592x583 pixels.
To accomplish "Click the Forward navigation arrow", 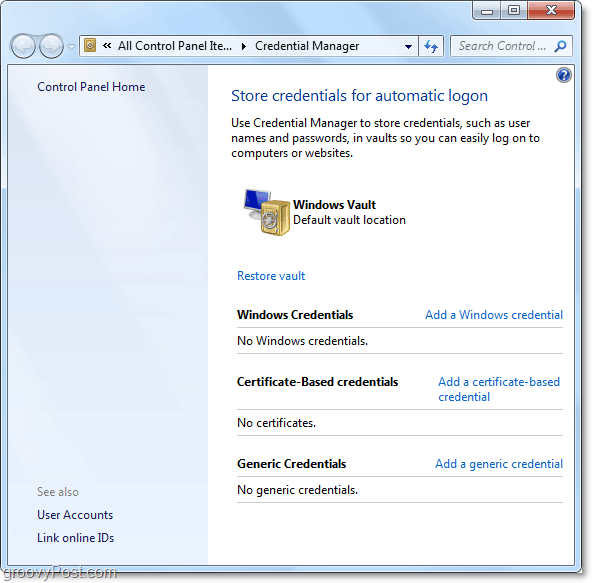I will click(x=51, y=46).
